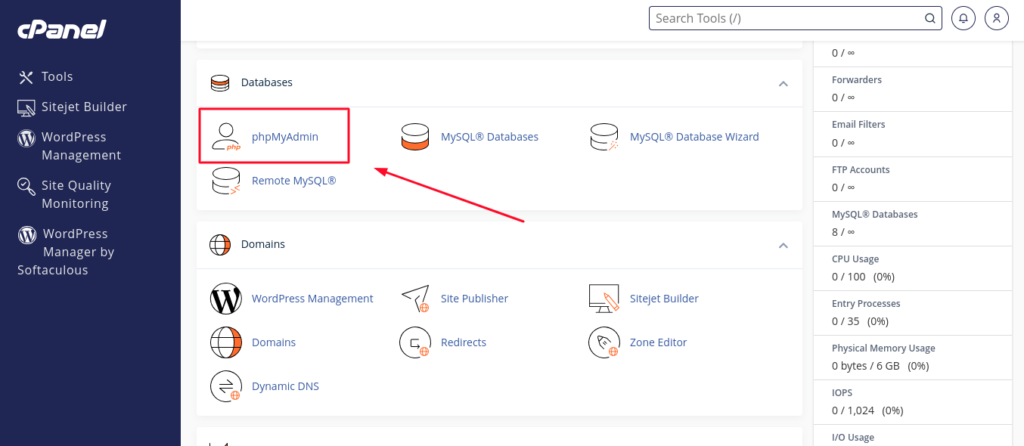This screenshot has height=446, width=1024.
Task: Click the Site Publisher paper plane icon
Action: click(415, 298)
